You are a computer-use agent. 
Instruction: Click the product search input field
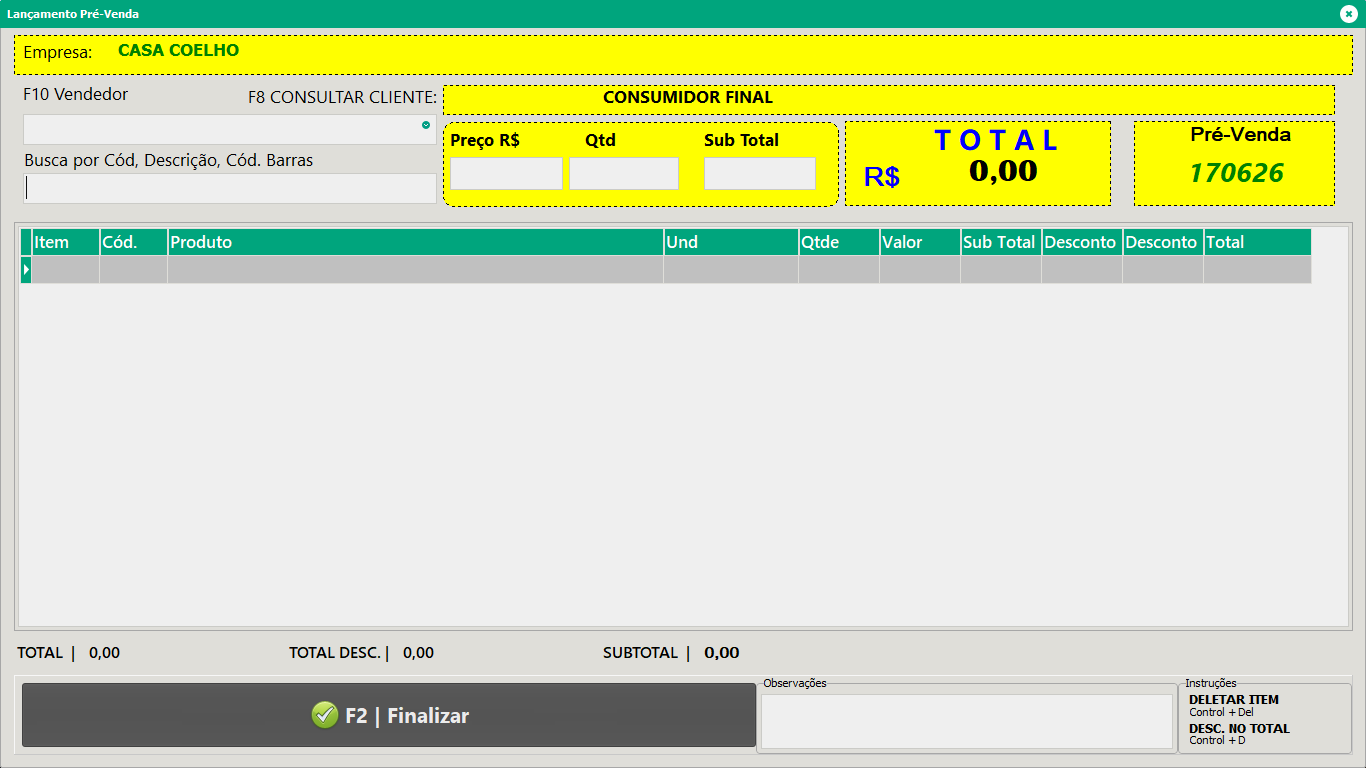click(230, 188)
